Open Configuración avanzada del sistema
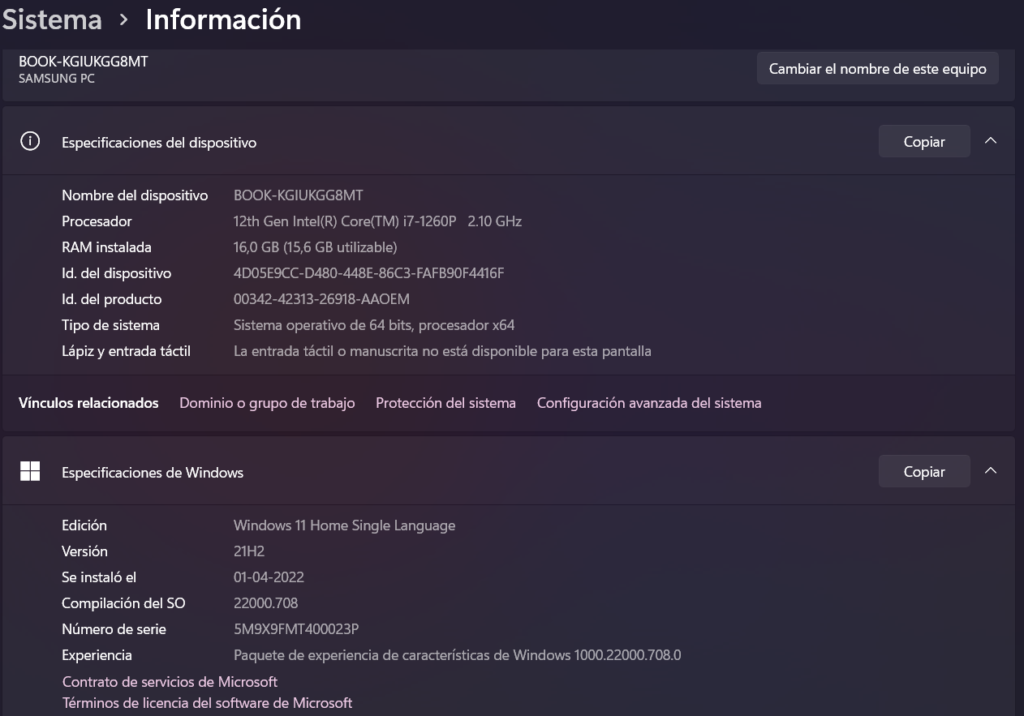The width and height of the screenshot is (1024, 716). pos(649,403)
